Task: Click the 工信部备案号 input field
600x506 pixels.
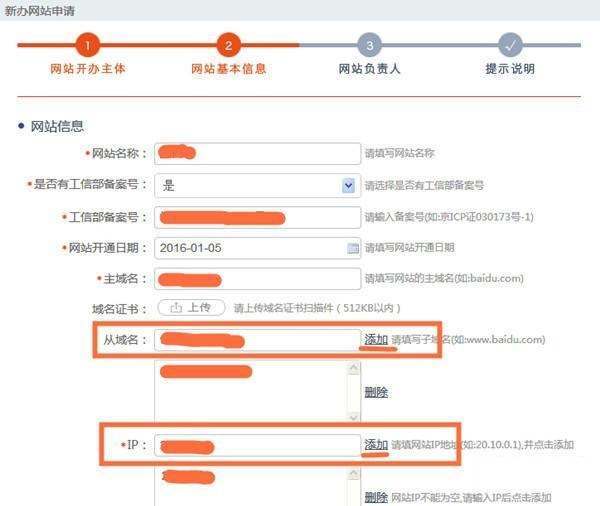Action: (x=258, y=217)
